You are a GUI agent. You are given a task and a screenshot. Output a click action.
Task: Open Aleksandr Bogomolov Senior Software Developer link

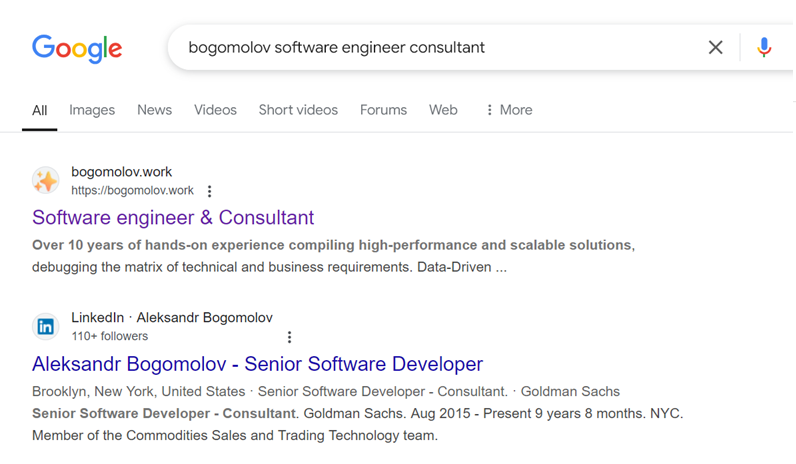pyautogui.click(x=257, y=364)
